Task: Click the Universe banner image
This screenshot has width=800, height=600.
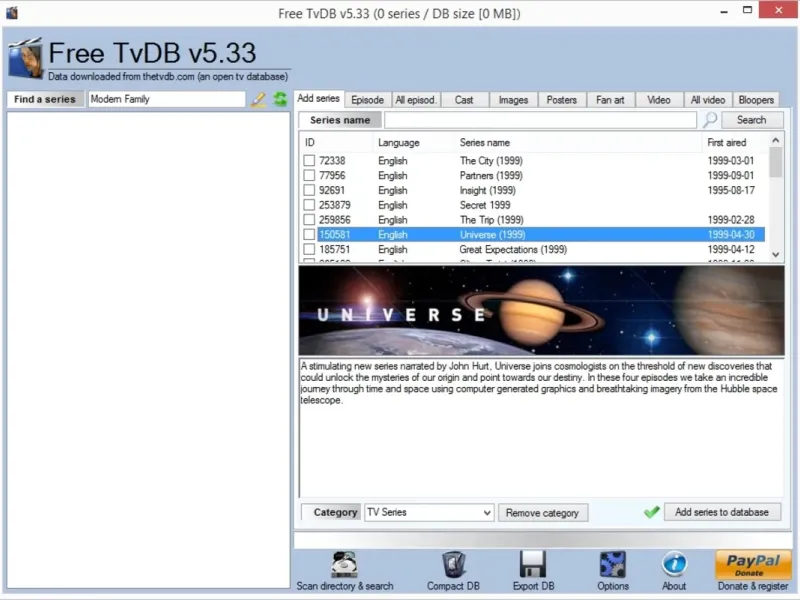Action: pyautogui.click(x=541, y=310)
